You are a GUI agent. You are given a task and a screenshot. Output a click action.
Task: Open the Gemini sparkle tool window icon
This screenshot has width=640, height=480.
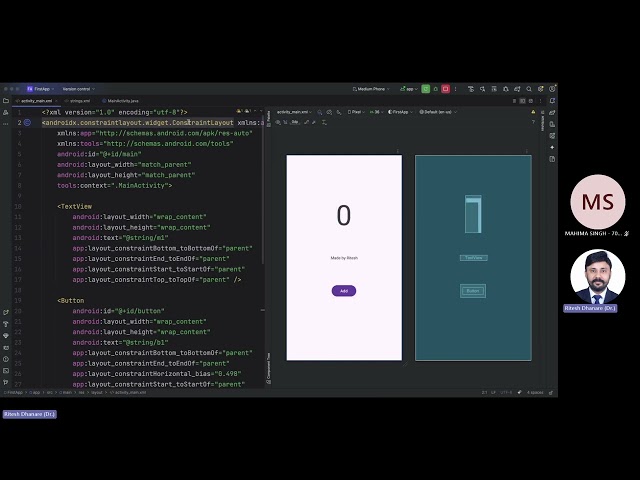(x=552, y=147)
